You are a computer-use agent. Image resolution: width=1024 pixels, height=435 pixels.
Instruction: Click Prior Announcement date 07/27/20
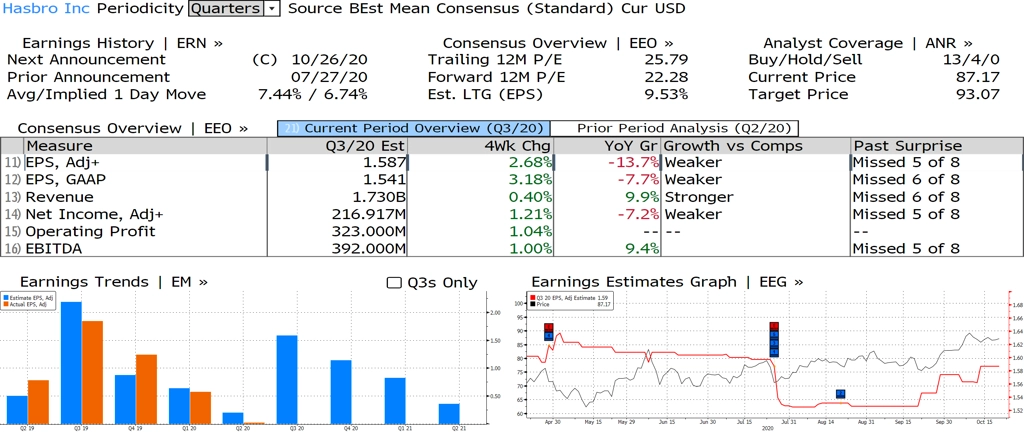(x=329, y=77)
